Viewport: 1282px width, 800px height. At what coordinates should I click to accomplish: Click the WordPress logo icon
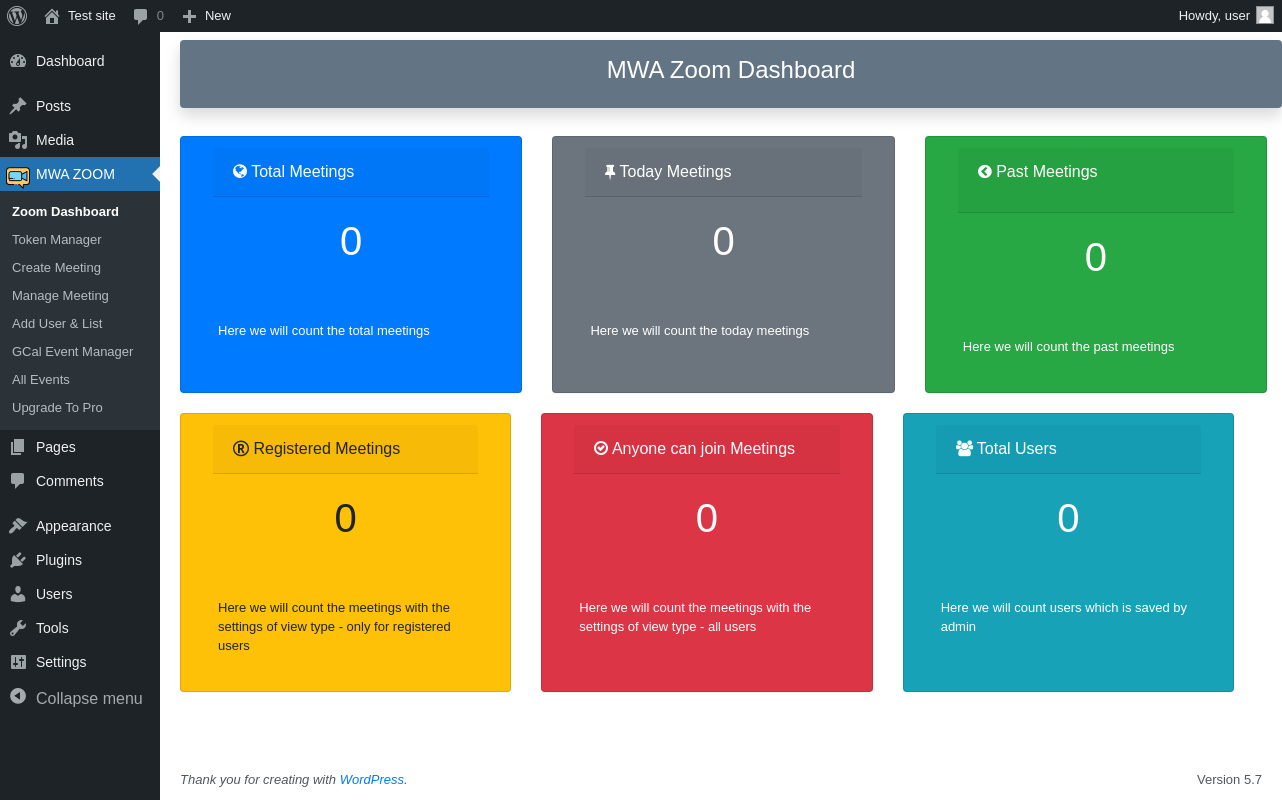click(17, 16)
